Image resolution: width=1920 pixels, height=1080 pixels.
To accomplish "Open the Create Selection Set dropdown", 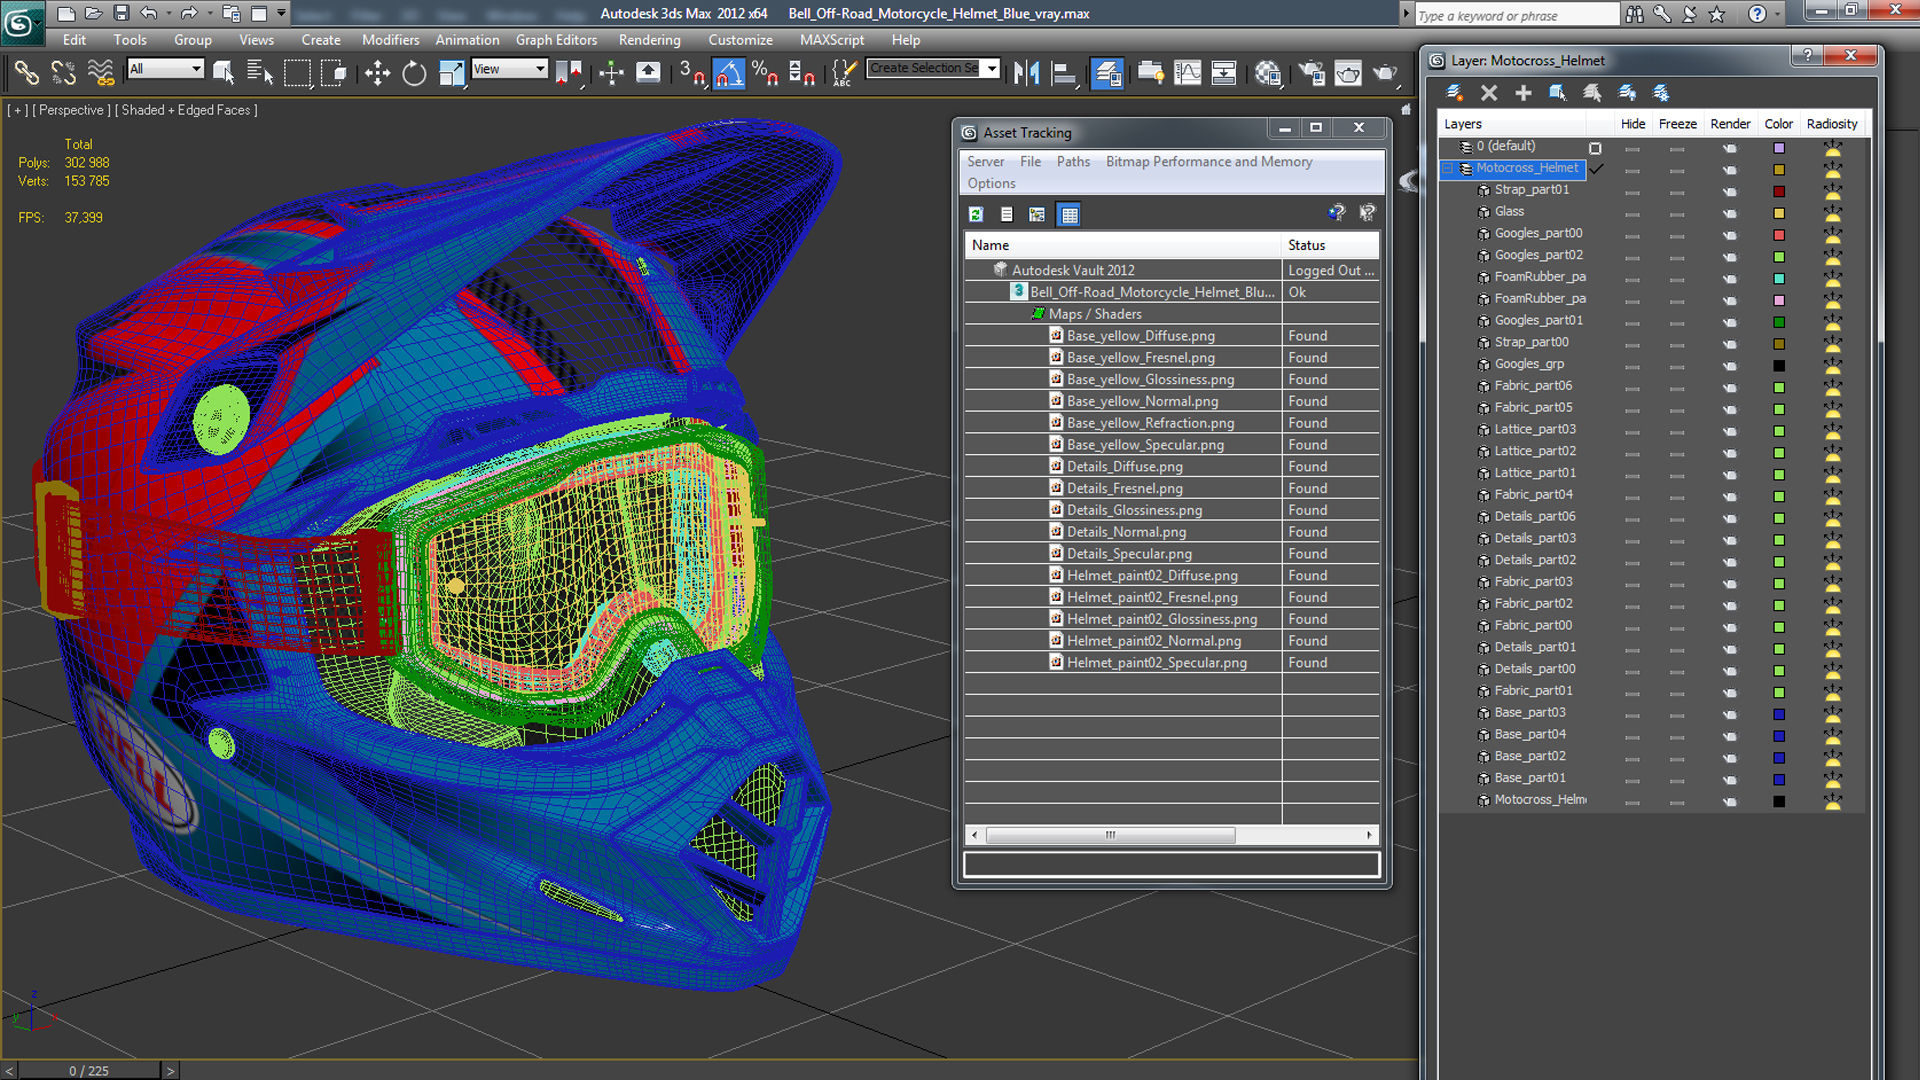I will [992, 68].
